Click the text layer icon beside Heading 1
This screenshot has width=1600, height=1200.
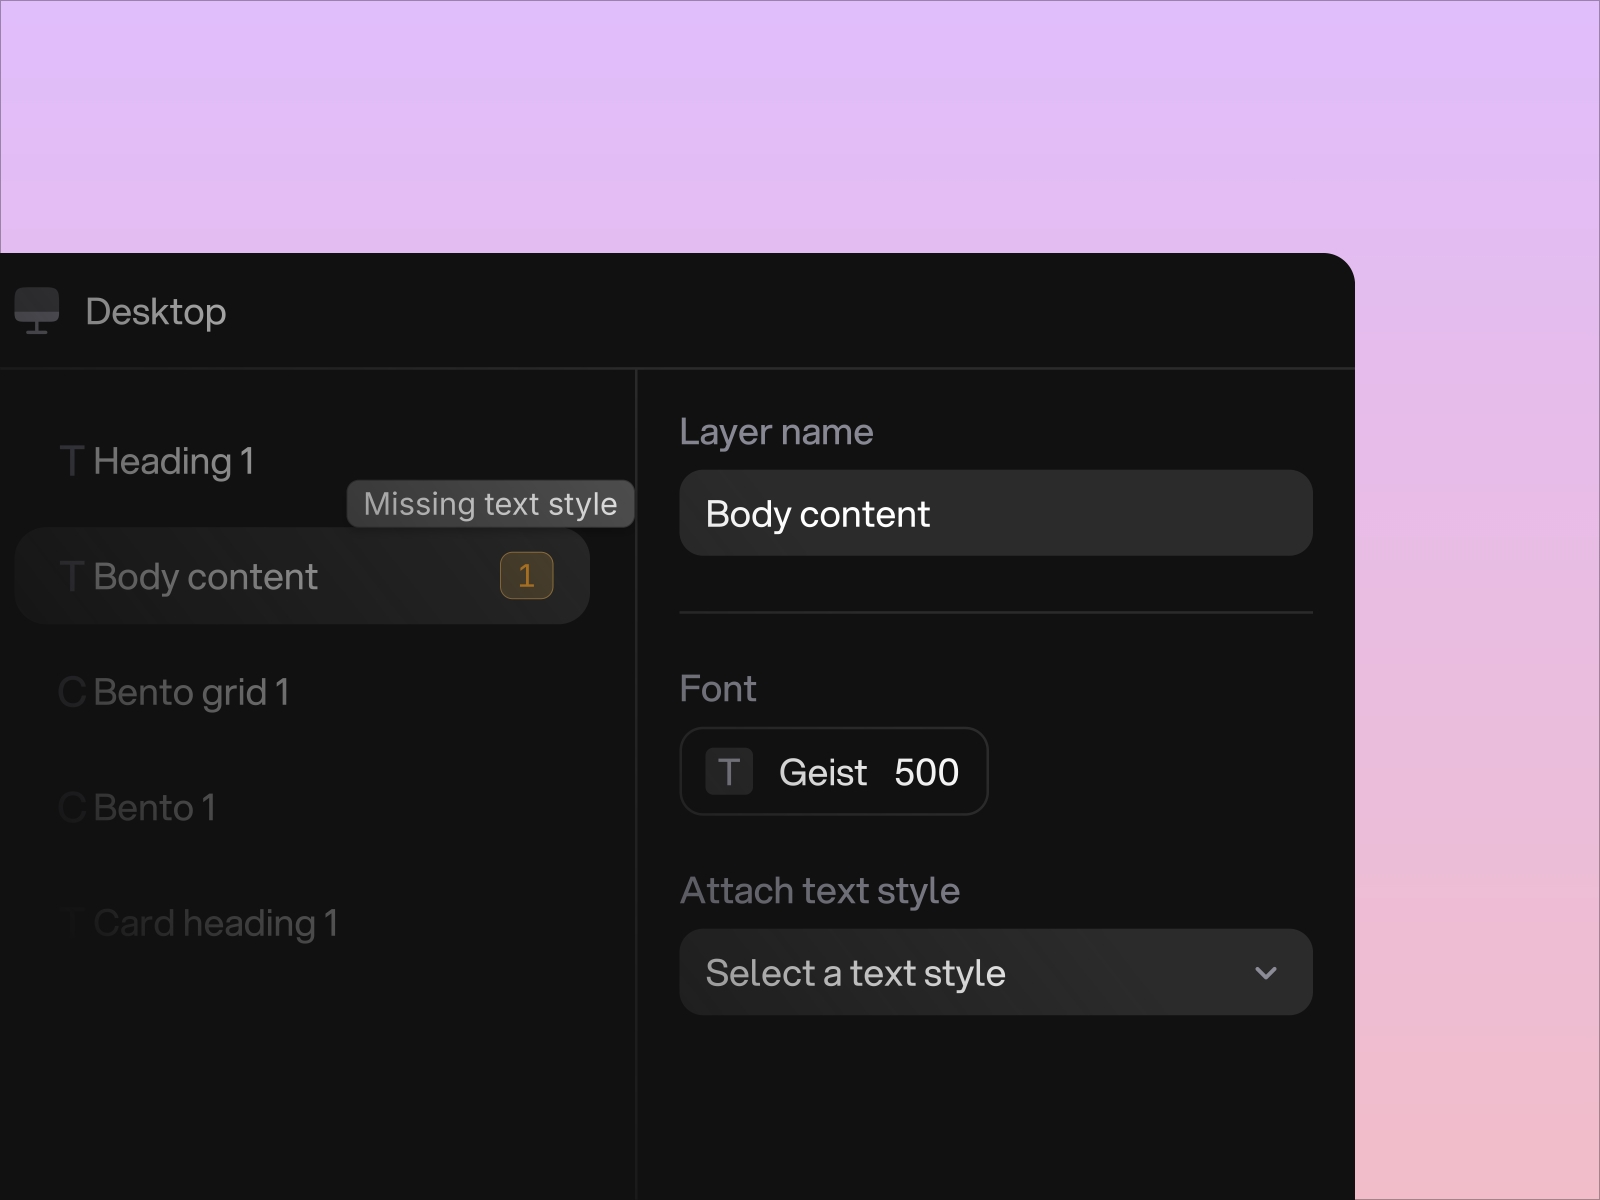coord(71,461)
